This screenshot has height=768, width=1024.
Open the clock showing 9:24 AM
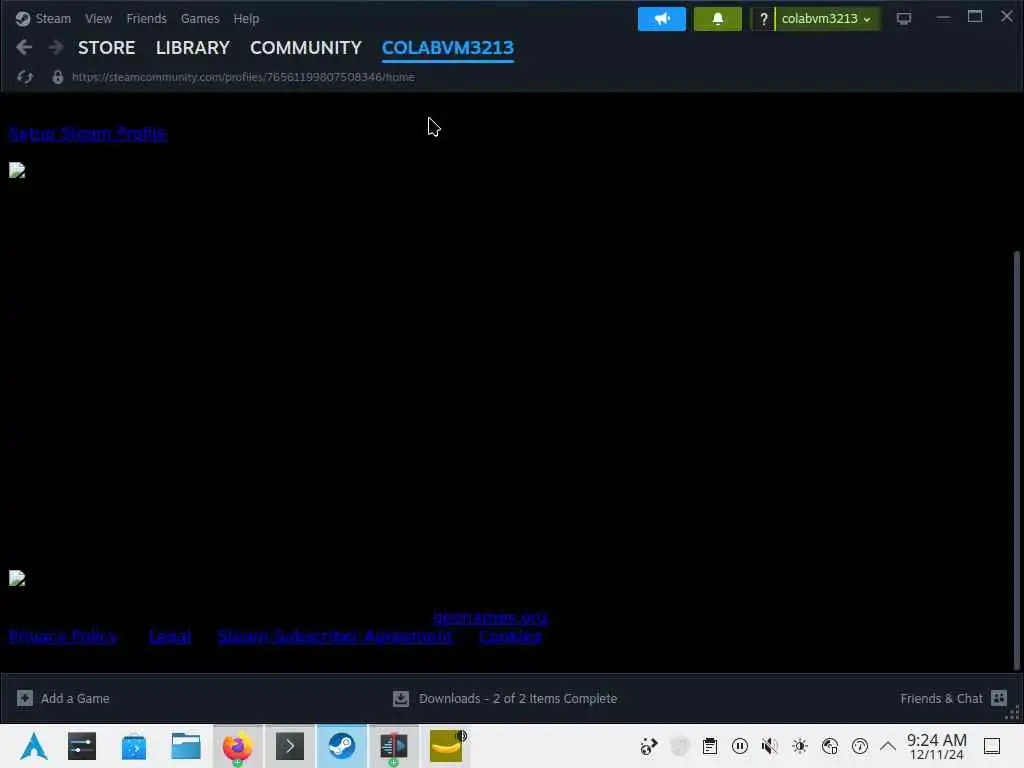tap(936, 746)
